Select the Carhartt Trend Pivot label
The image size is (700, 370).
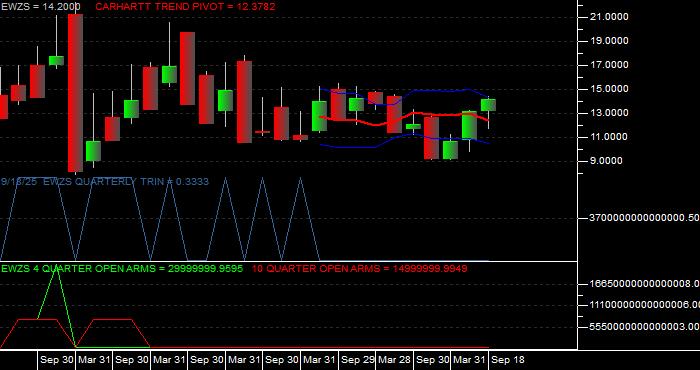point(185,6)
